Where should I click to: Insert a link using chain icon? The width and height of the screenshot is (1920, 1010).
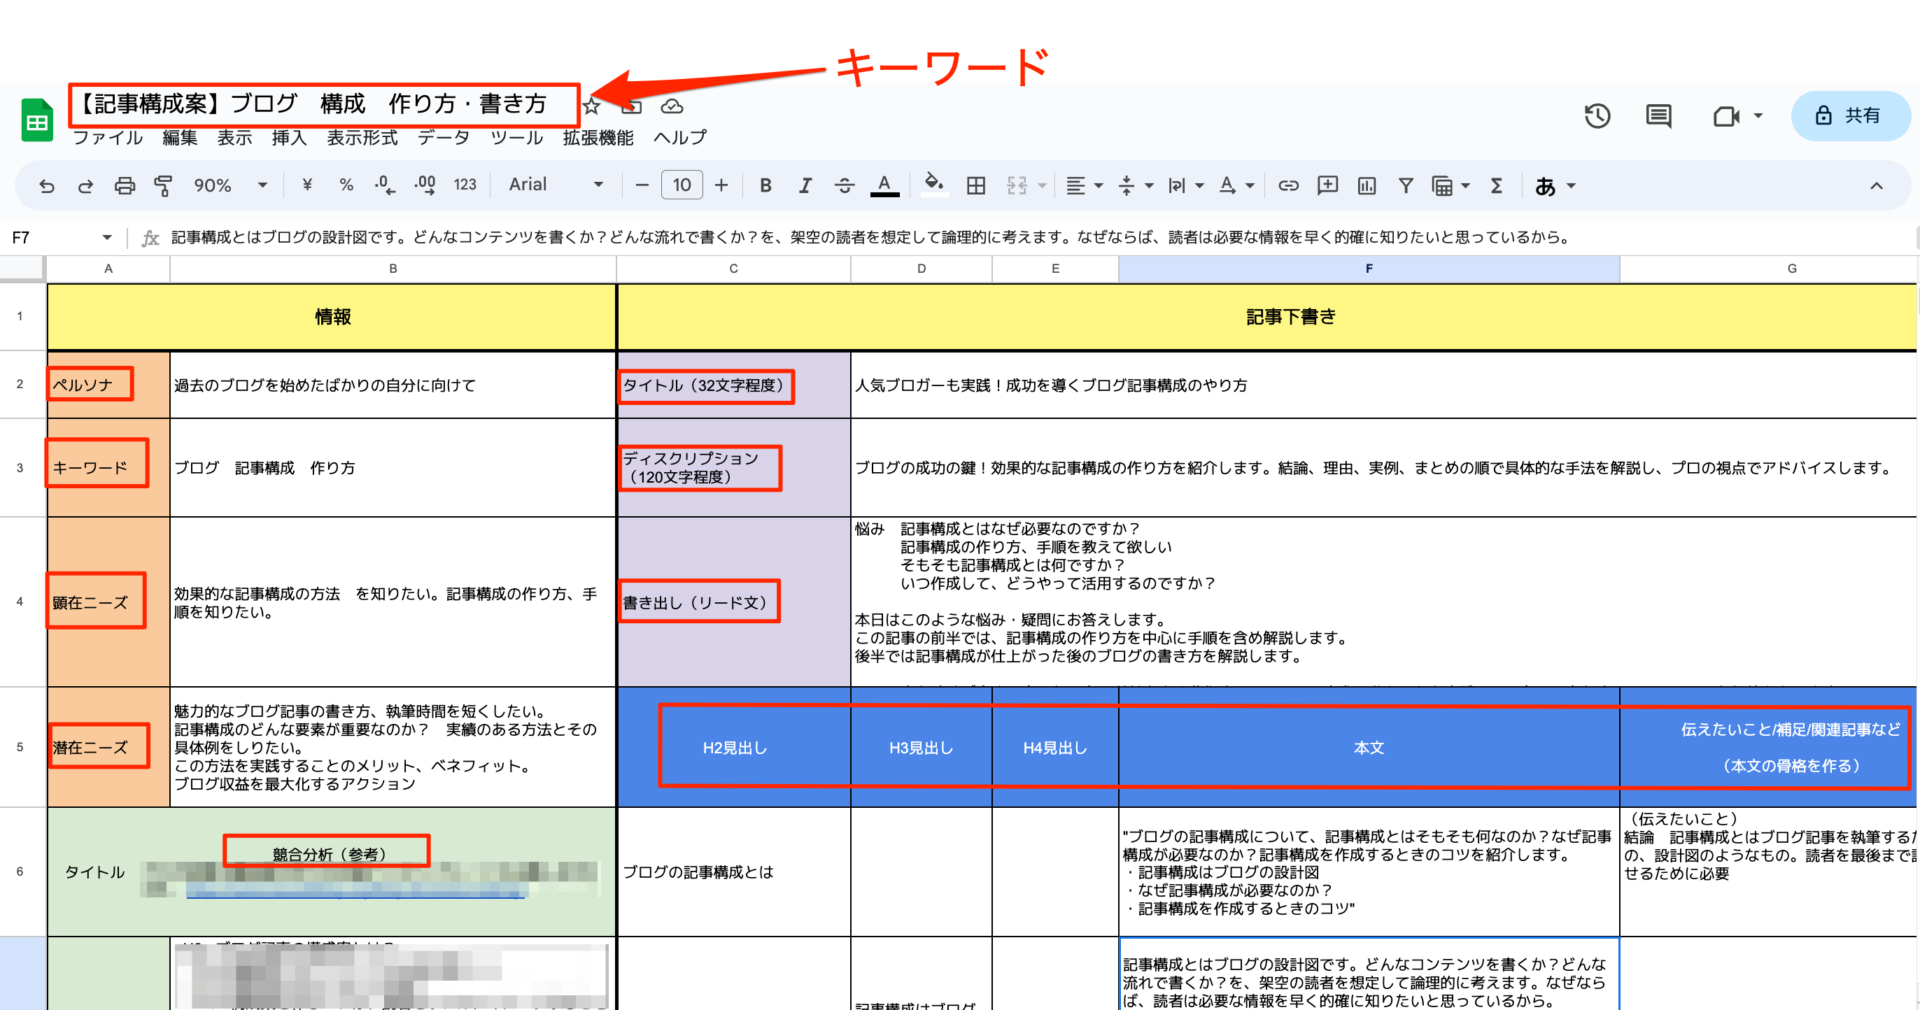pos(1288,185)
